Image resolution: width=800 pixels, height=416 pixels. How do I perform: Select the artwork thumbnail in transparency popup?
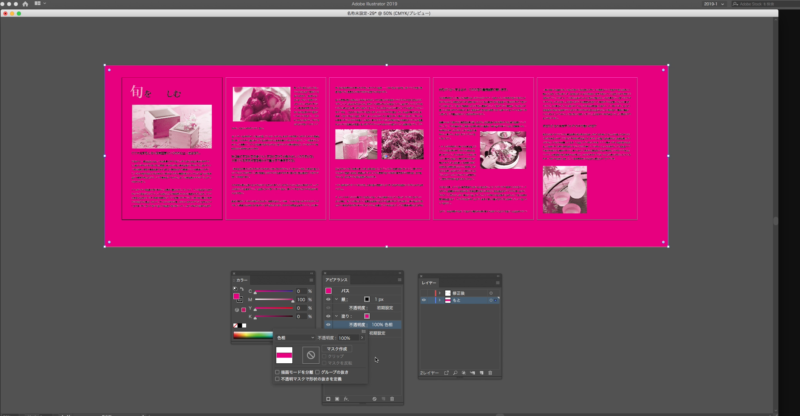point(284,355)
